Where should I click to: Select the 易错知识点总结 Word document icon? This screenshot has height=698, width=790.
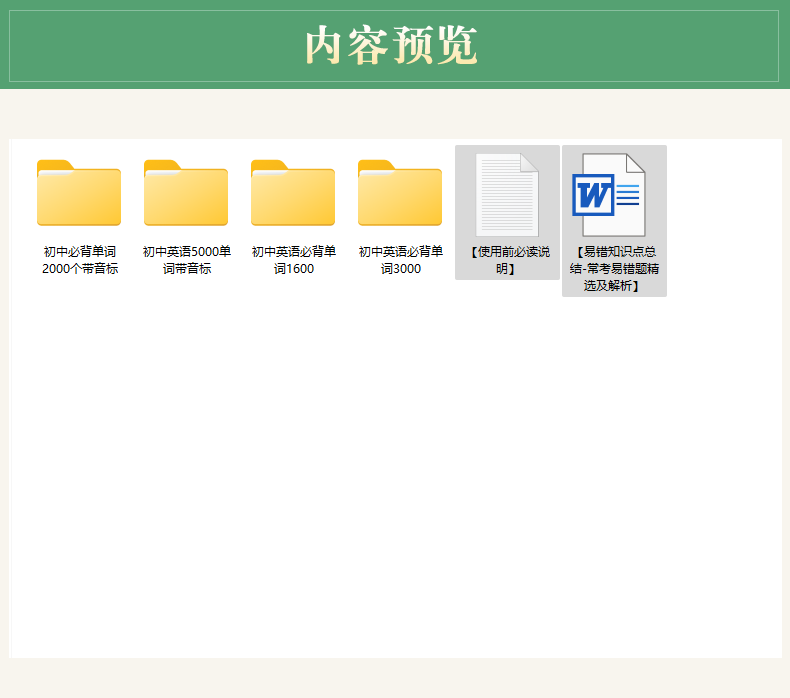pos(609,195)
